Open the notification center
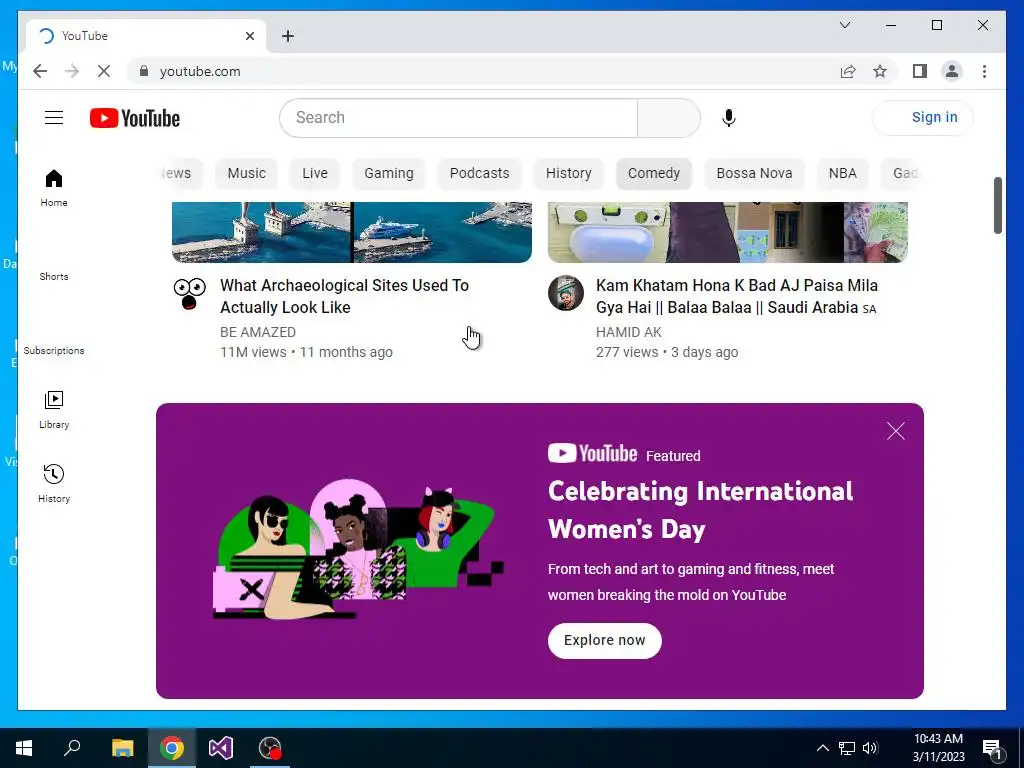 click(992, 748)
